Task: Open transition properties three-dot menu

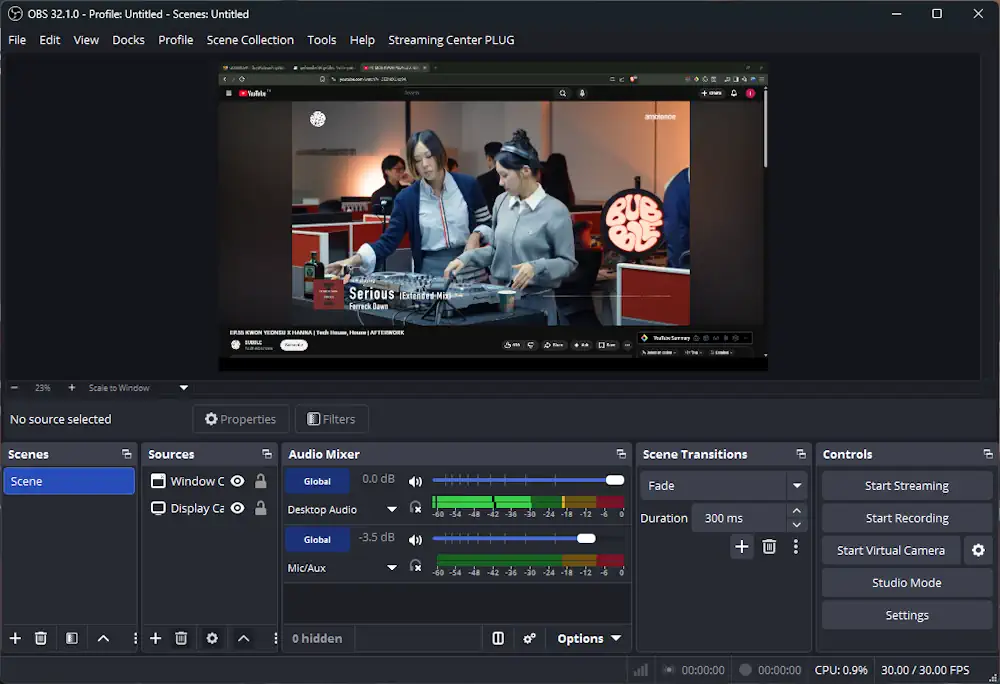Action: pos(795,547)
